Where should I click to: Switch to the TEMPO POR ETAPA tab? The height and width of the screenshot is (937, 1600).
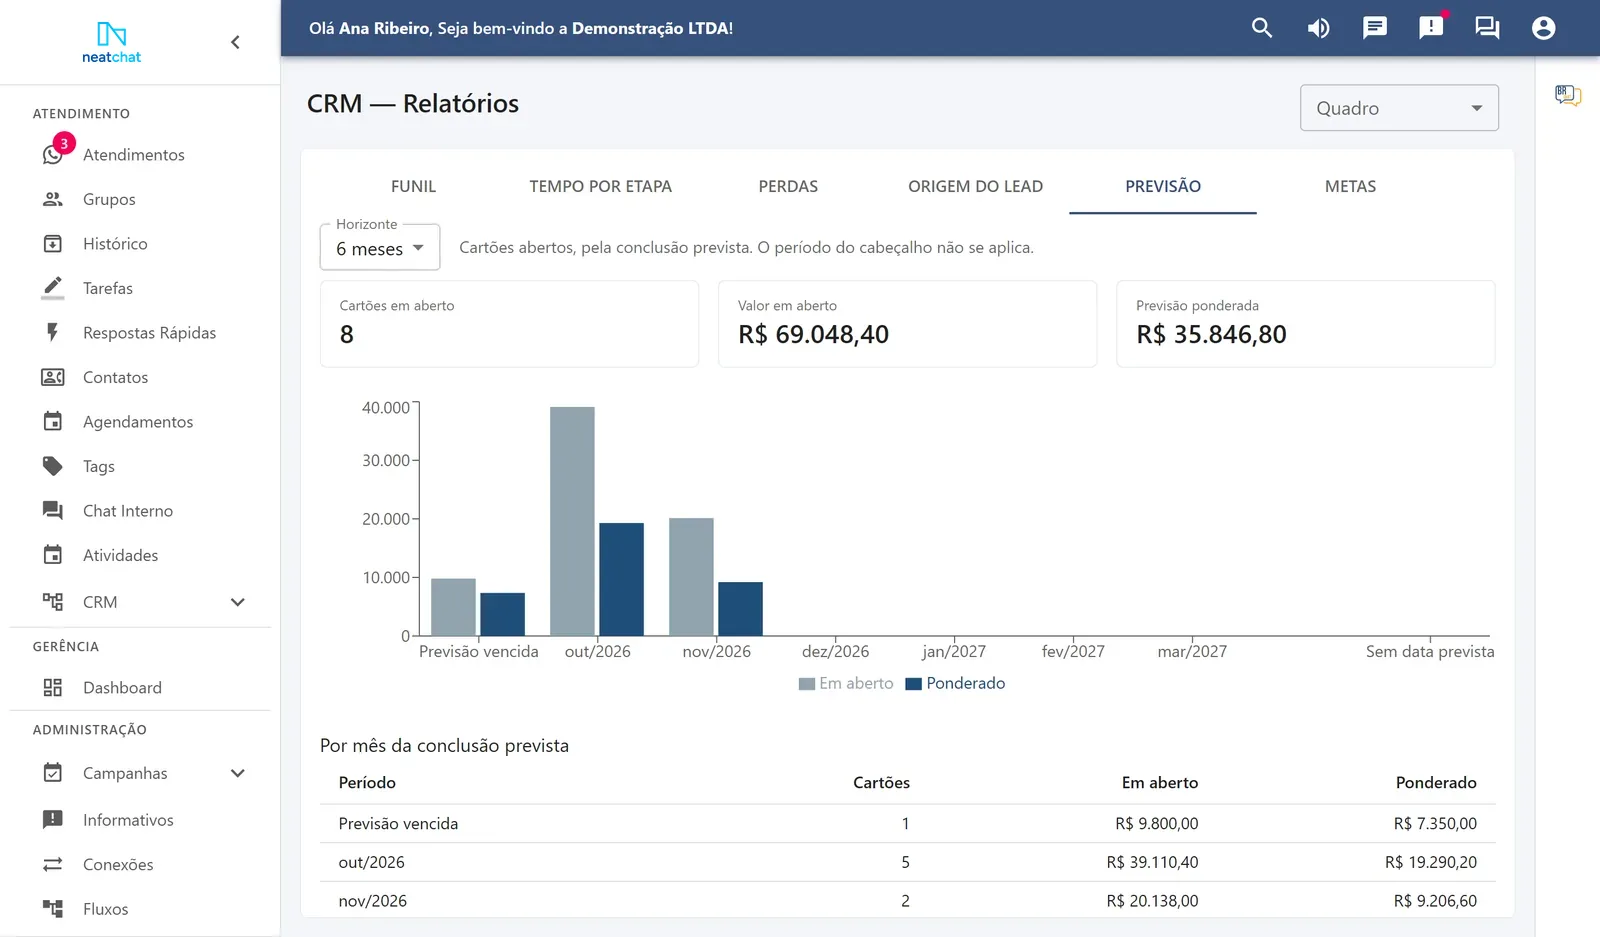(x=600, y=186)
